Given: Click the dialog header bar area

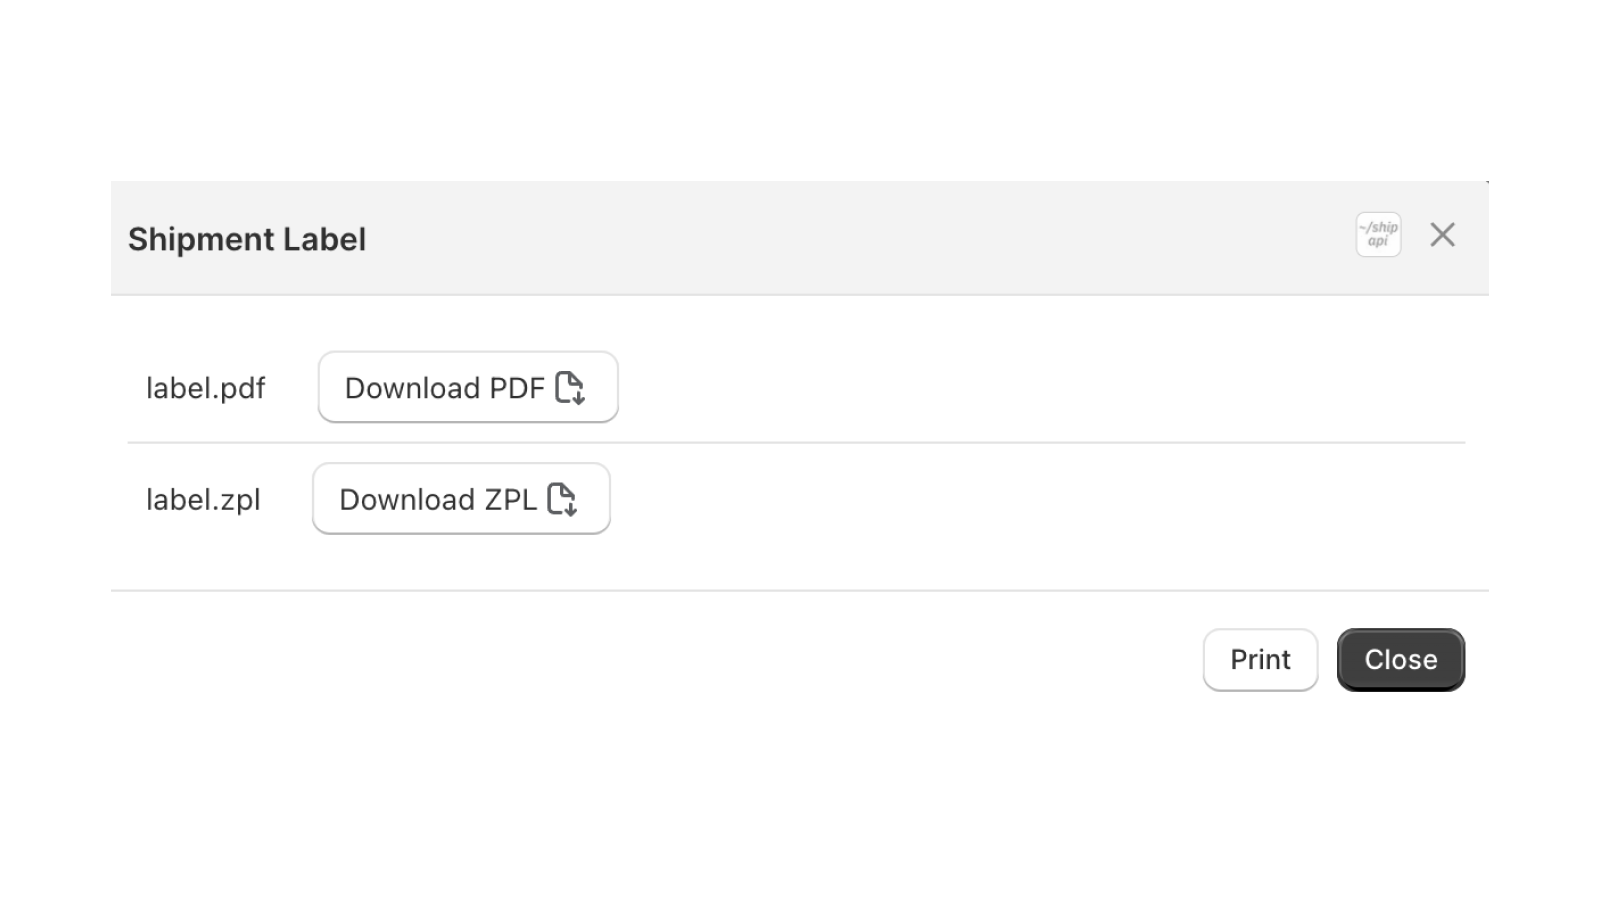Looking at the screenshot, I should pyautogui.click(x=800, y=238).
